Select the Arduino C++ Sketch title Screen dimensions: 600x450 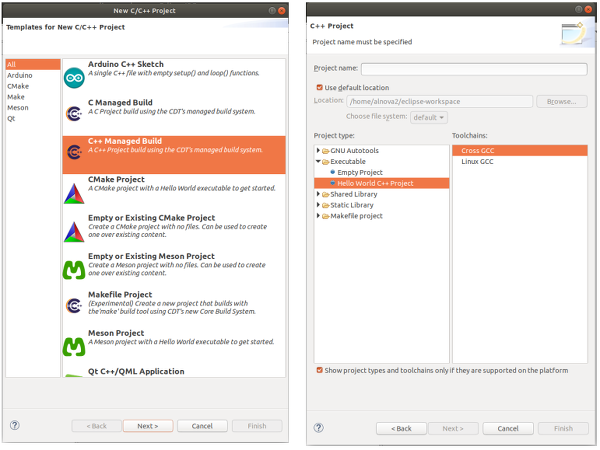[x=126, y=64]
